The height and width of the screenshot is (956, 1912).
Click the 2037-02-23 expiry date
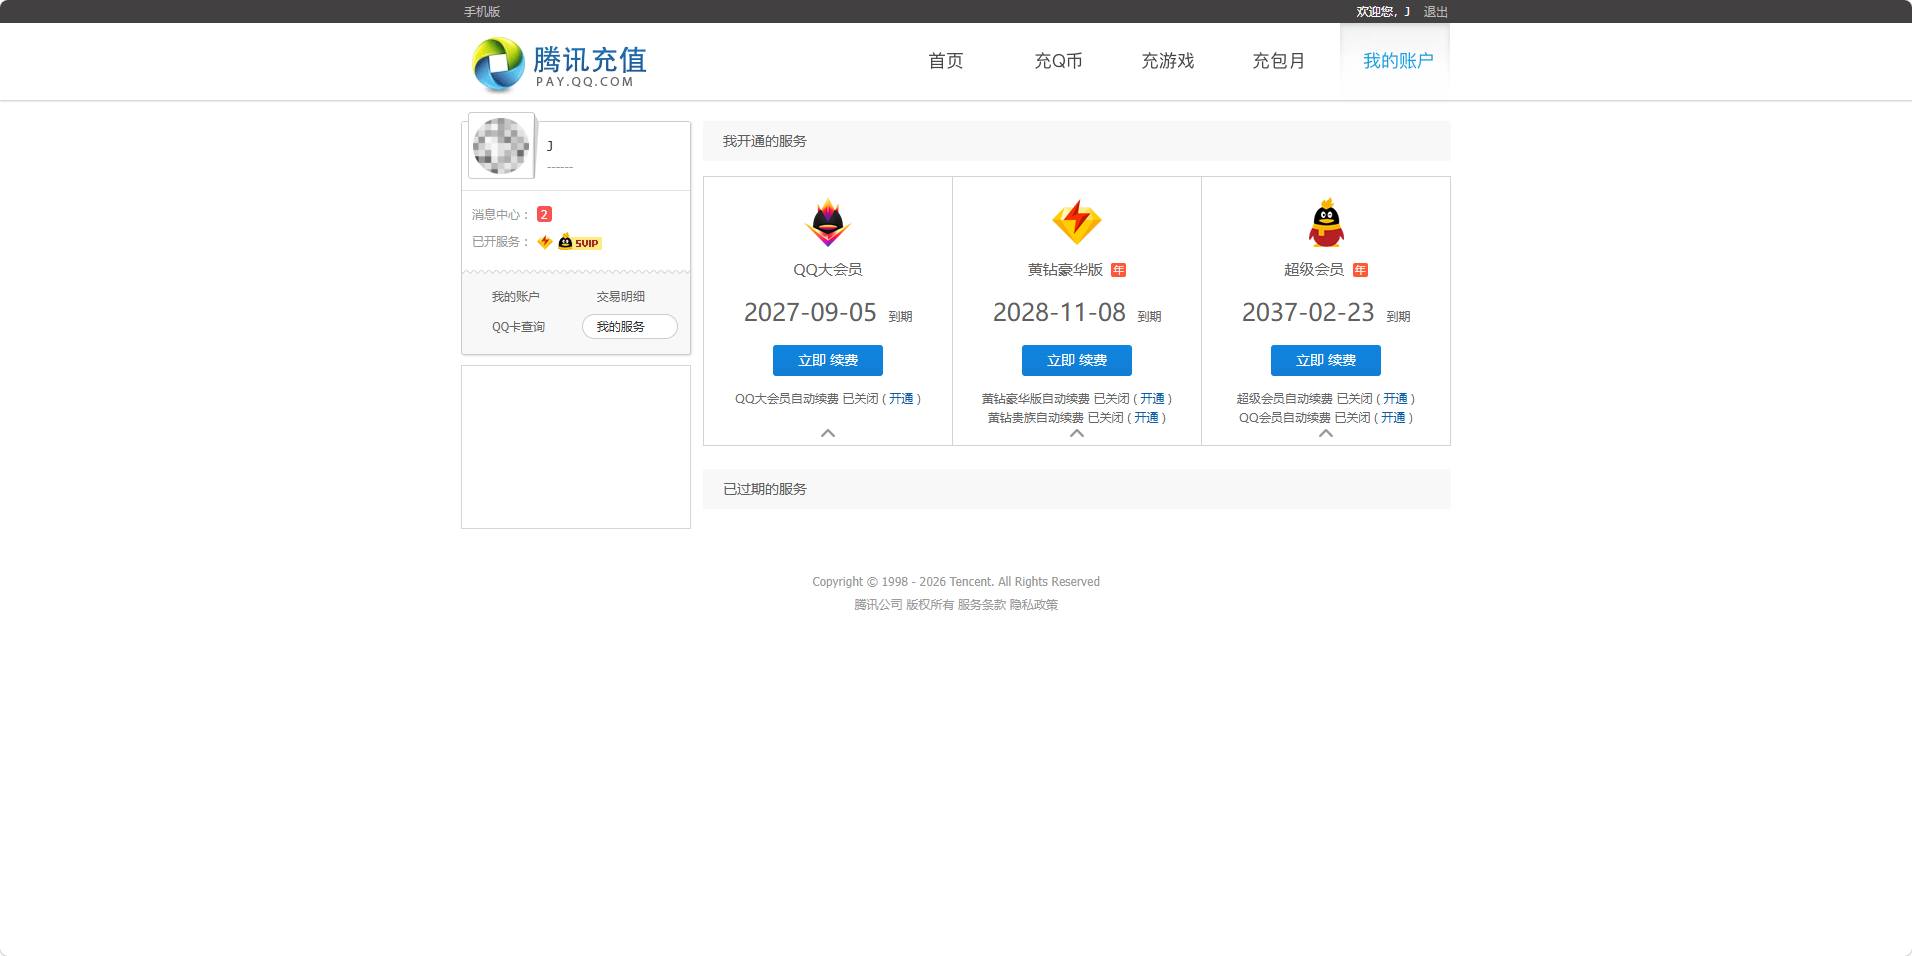(1308, 313)
